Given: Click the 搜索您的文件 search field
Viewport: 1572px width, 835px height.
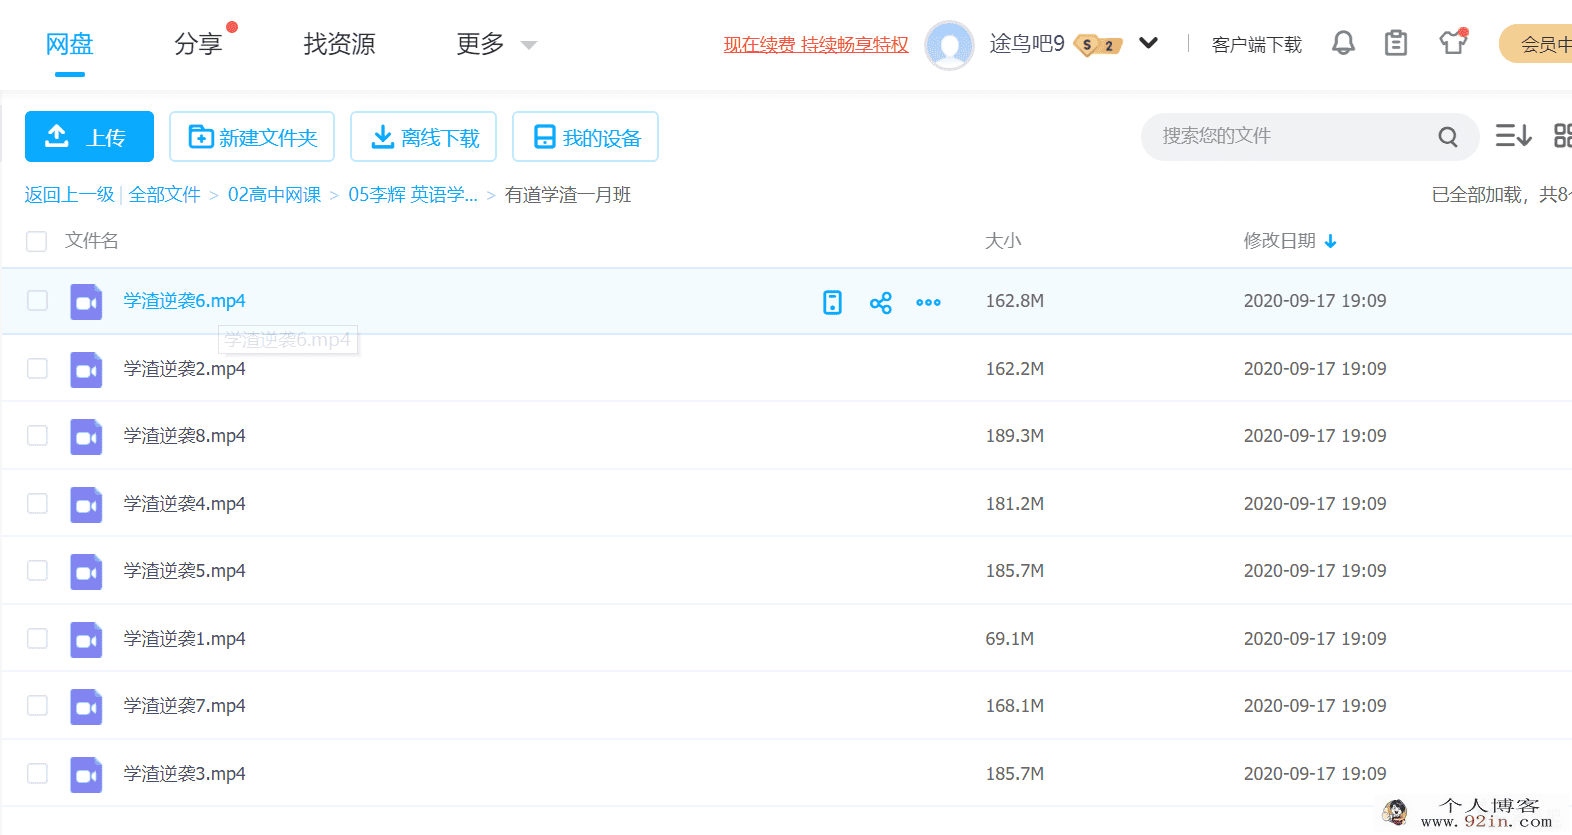Looking at the screenshot, I should point(1310,136).
